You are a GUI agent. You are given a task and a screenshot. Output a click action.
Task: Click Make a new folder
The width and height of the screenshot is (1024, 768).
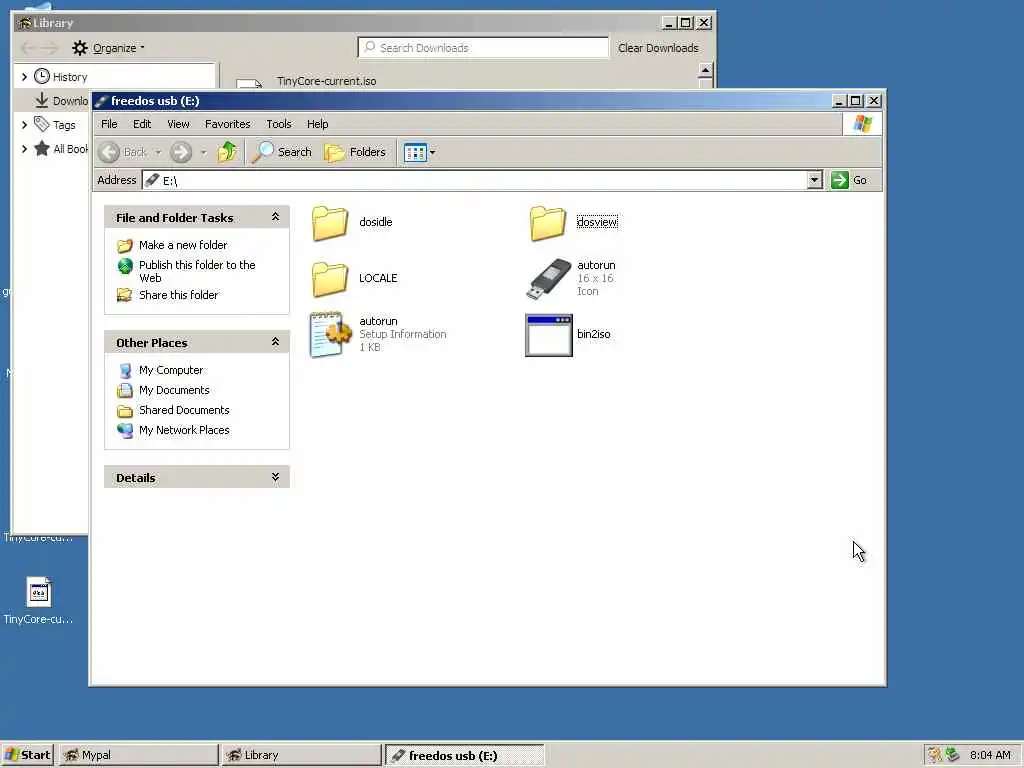pyautogui.click(x=183, y=245)
